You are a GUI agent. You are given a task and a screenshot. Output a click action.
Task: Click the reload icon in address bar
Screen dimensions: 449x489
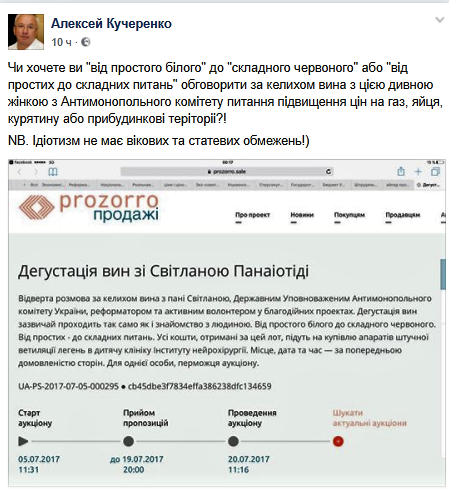pos(328,172)
